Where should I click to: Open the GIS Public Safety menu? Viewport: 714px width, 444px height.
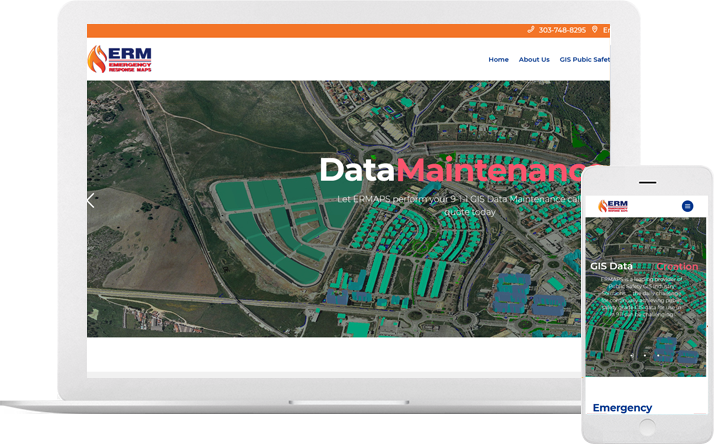[585, 60]
